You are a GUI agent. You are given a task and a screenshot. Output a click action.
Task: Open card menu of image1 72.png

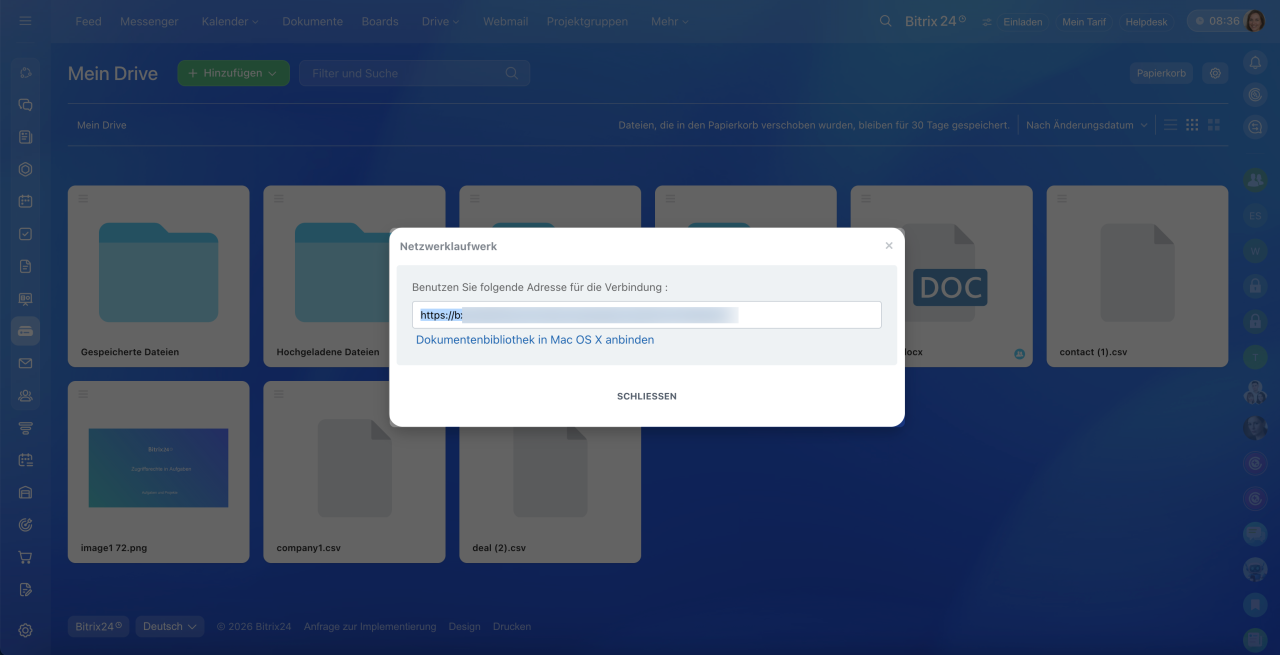click(83, 395)
